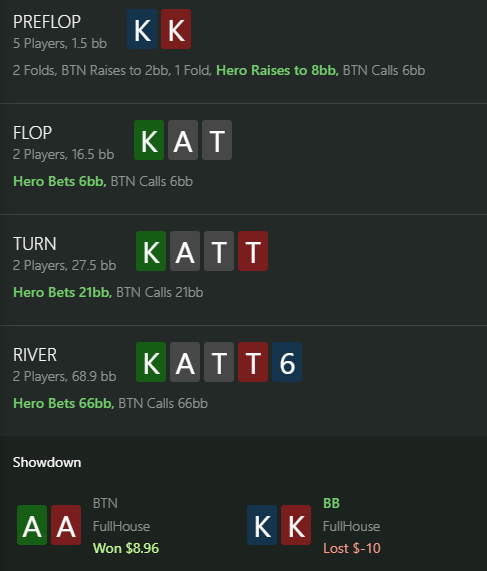The image size is (487, 571).
Task: Click the "Hero Bets 21bb" turn action
Action: click(63, 292)
